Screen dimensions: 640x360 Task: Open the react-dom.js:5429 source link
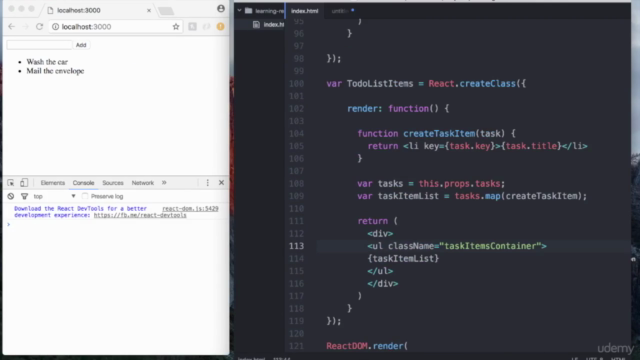(x=190, y=209)
